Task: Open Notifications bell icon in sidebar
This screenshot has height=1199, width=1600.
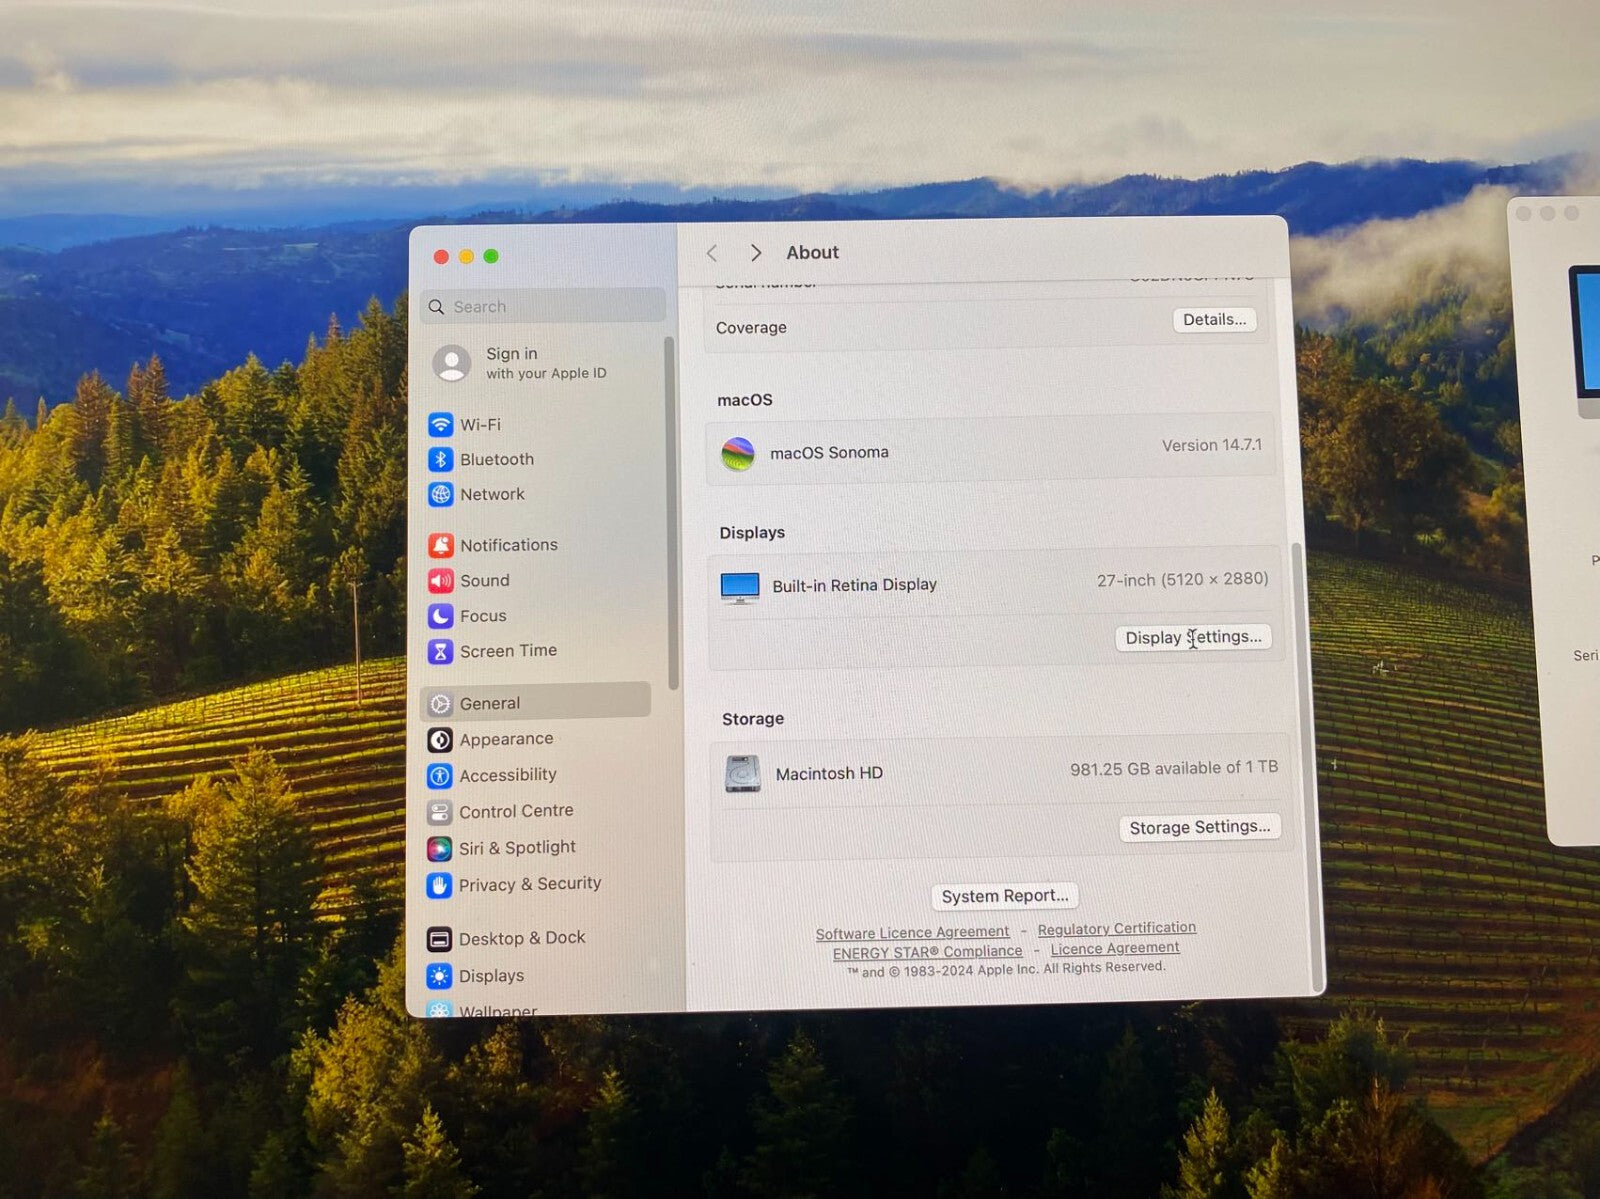Action: click(440, 545)
